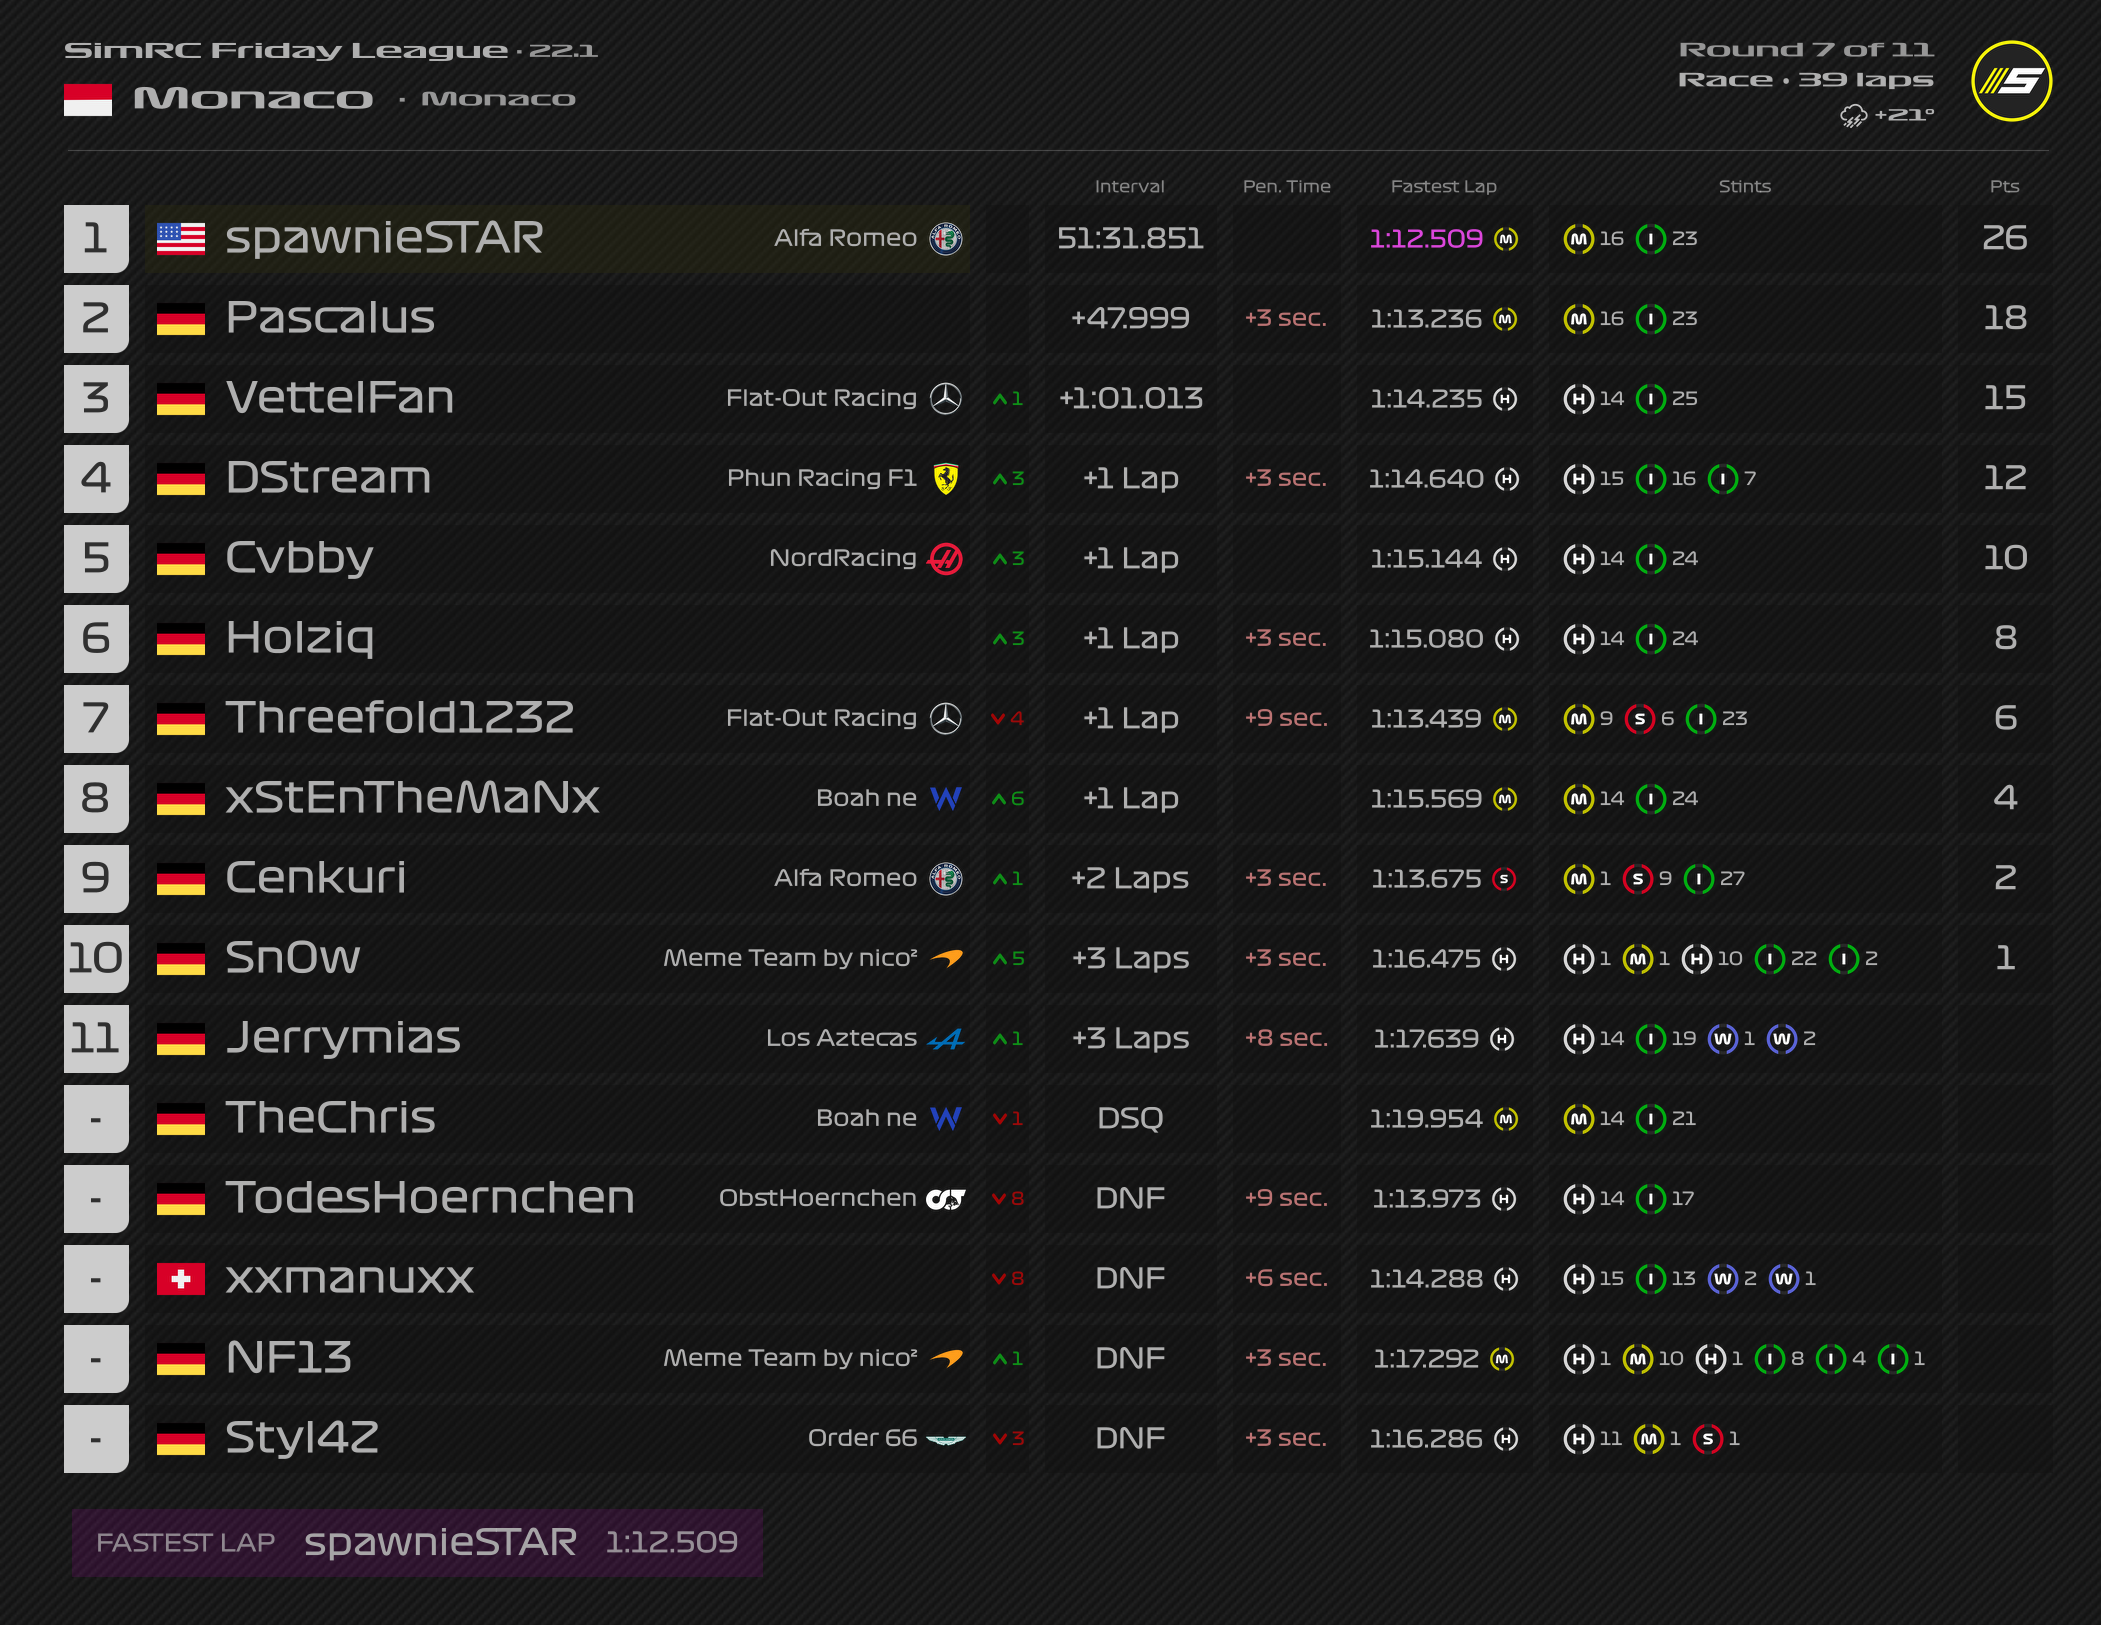2101x1625 pixels.
Task: Click spawnieSTAR's Alfa Romeo team logo
Action: [x=945, y=238]
